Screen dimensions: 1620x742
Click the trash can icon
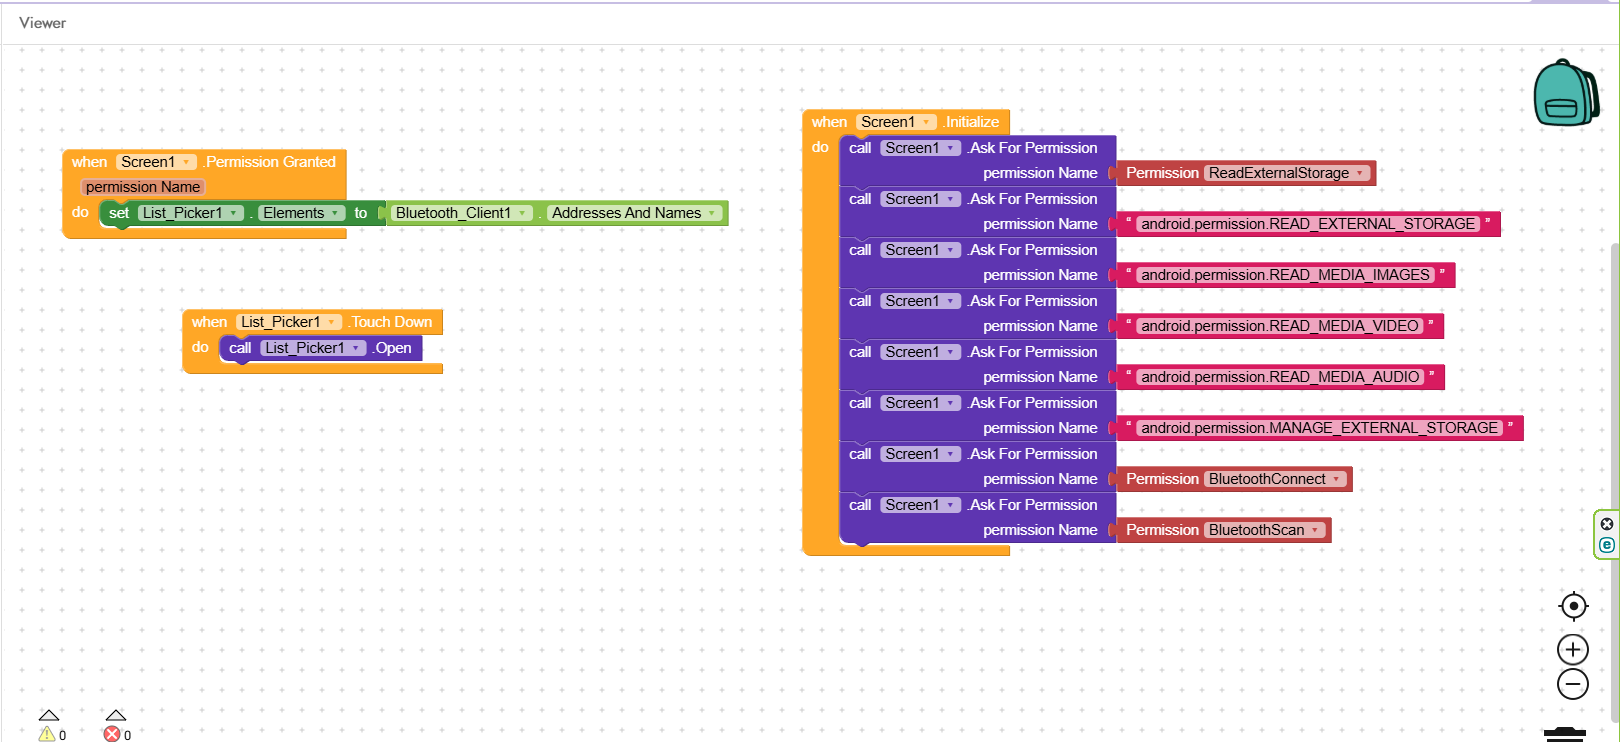(x=1564, y=734)
